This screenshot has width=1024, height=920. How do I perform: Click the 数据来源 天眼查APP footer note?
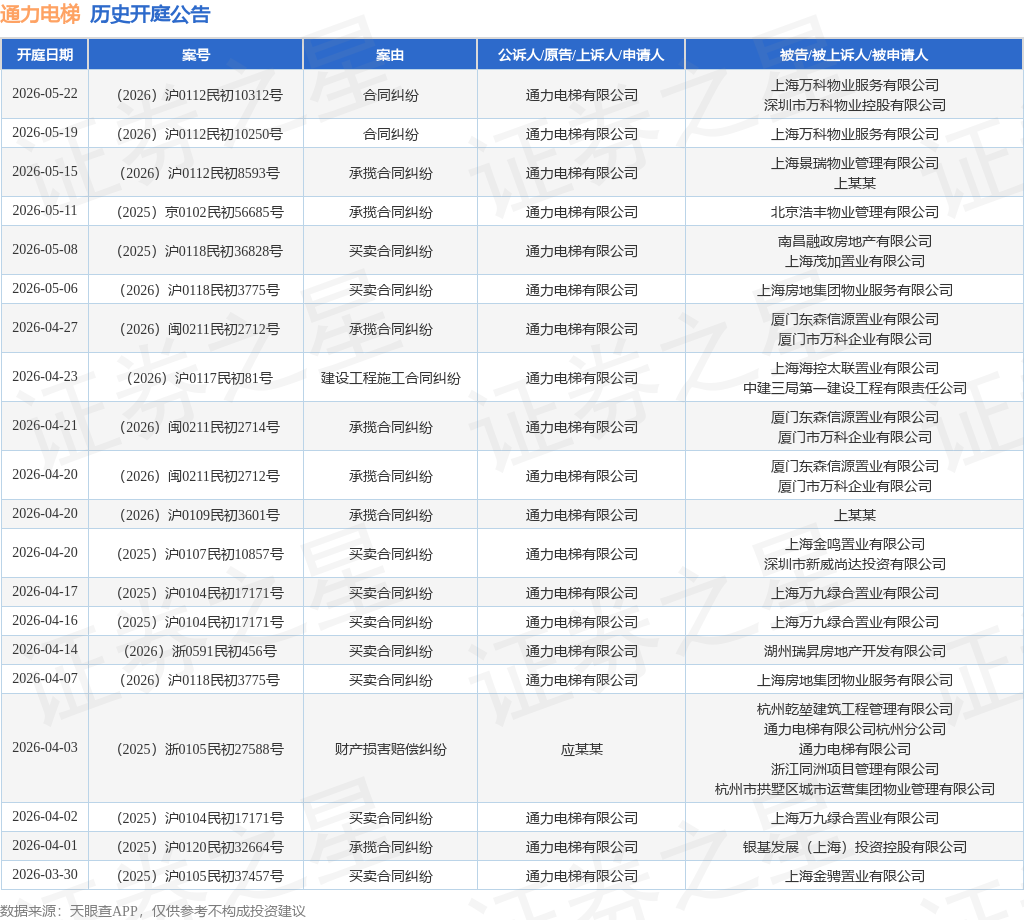pos(153,911)
